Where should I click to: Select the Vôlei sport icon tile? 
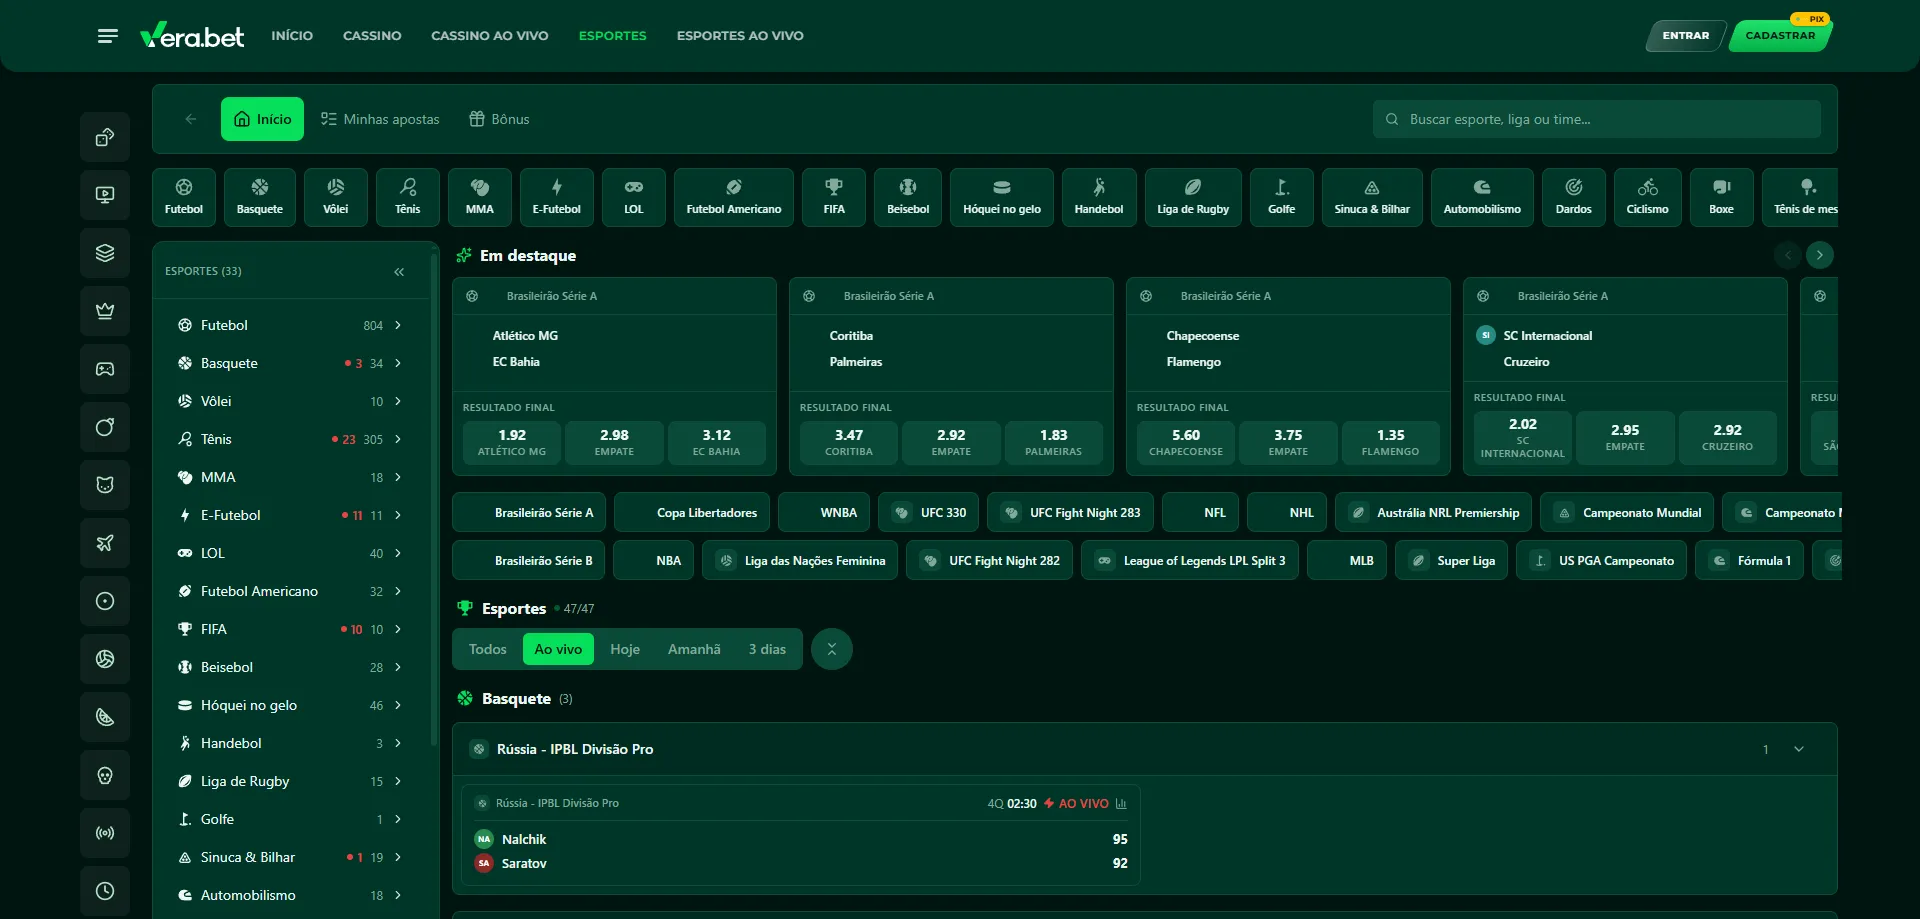tap(336, 197)
